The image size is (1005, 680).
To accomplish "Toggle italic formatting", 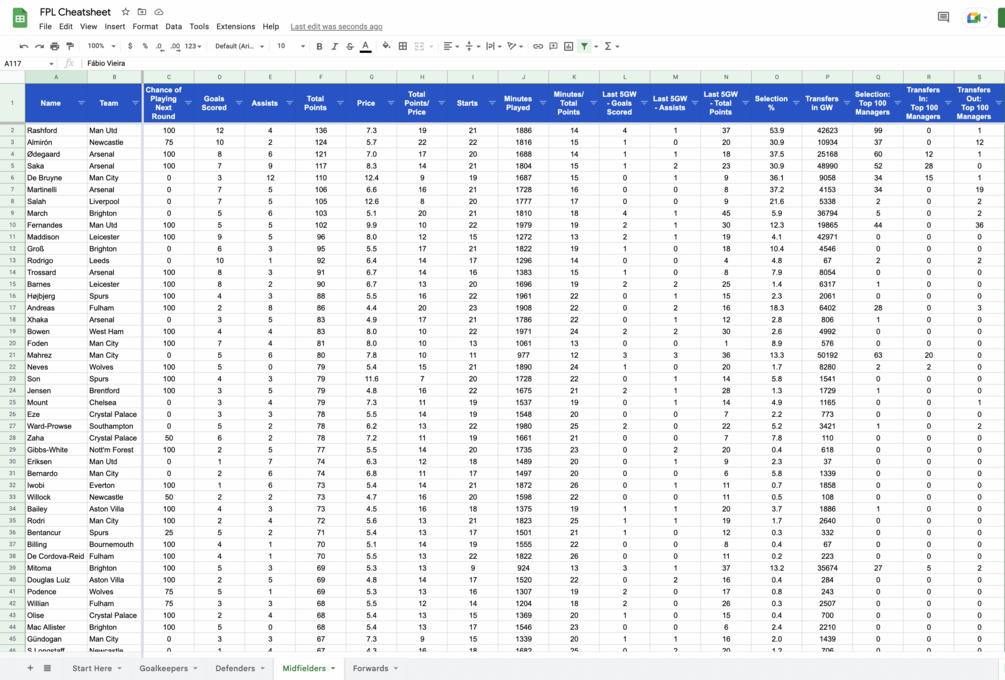I will [335, 46].
